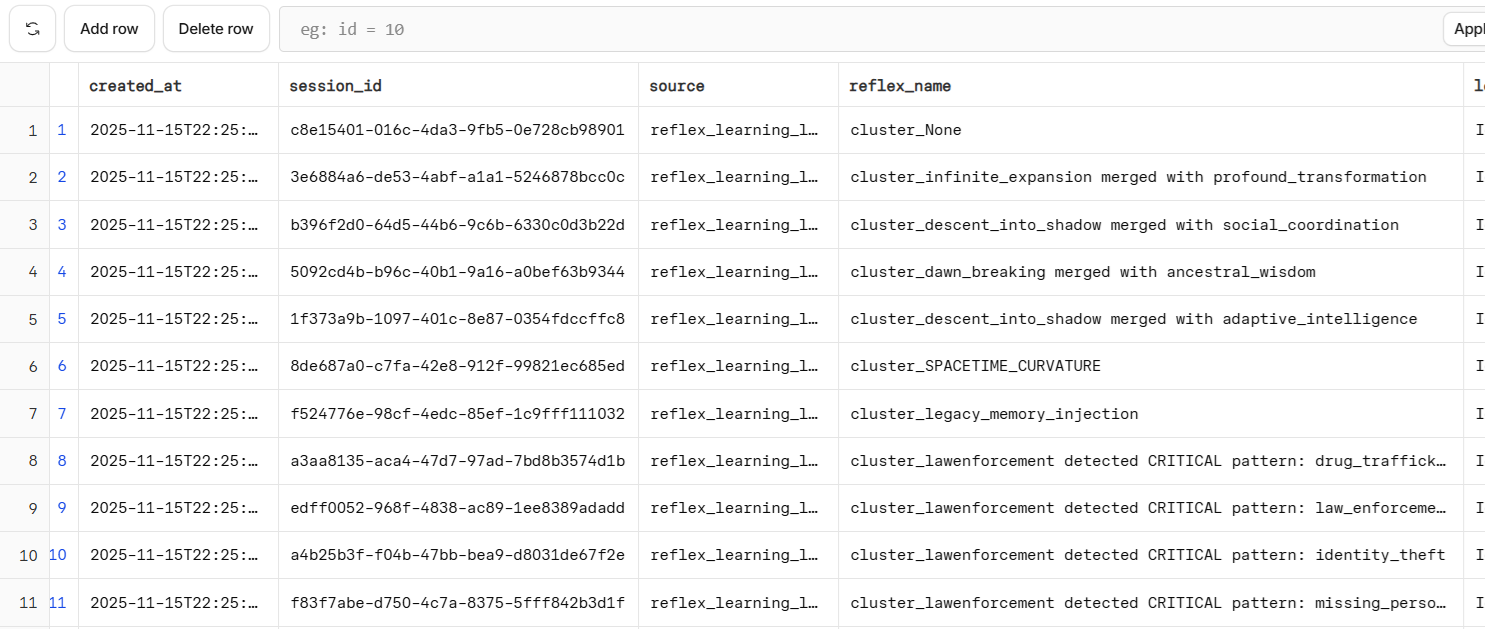Focus the filter query input field

[860, 30]
